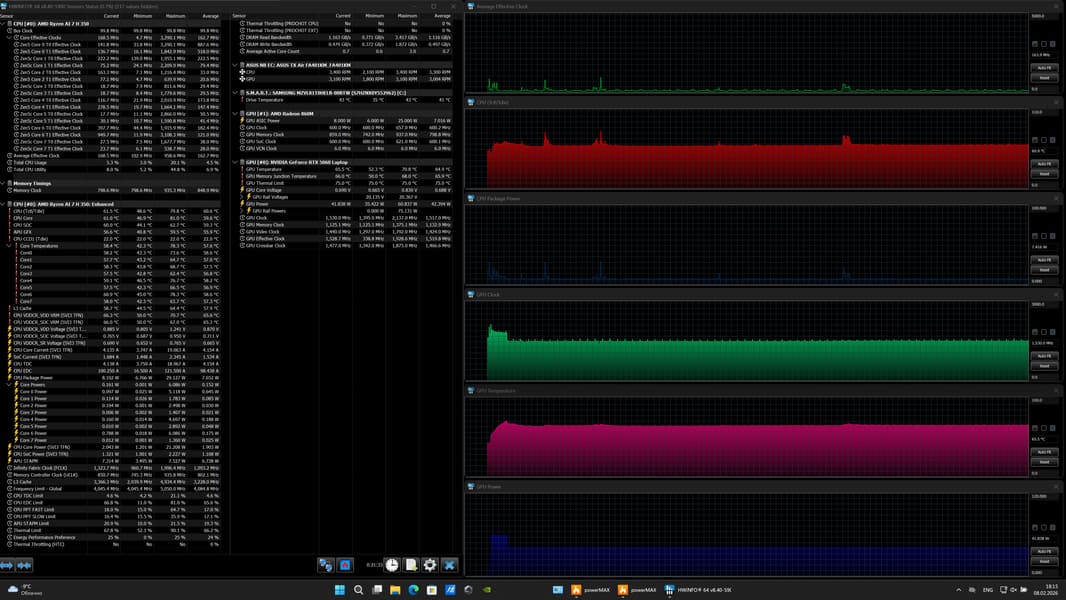Open Task View from taskbar
Viewport: 1066px width, 600px height.
[x=377, y=590]
